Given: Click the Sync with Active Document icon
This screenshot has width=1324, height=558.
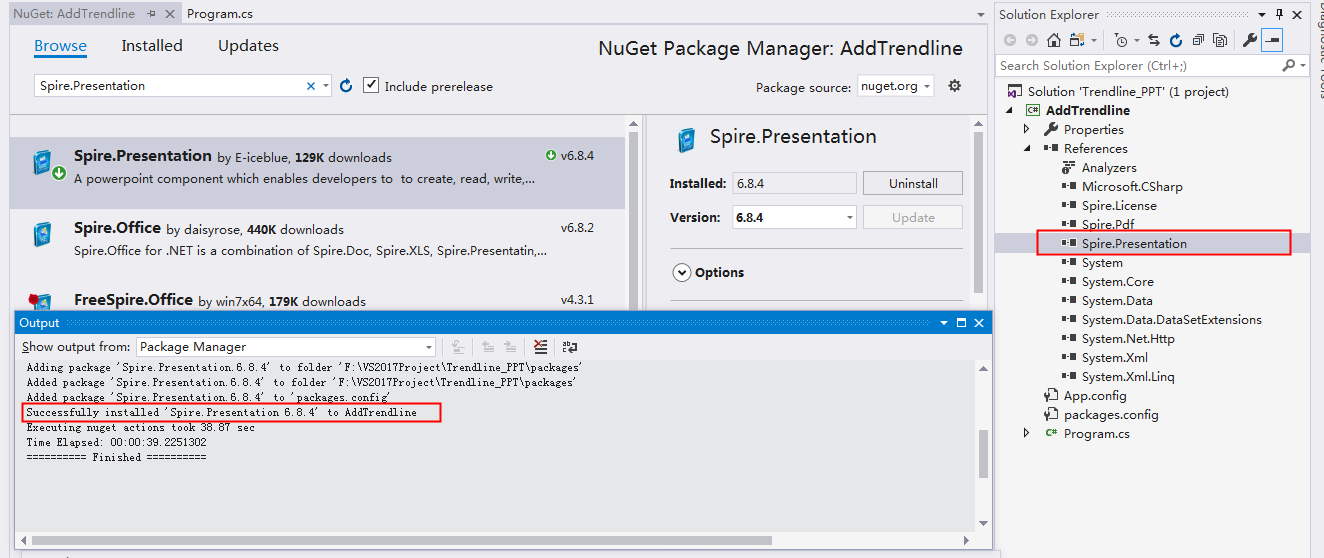Looking at the screenshot, I should [1154, 40].
